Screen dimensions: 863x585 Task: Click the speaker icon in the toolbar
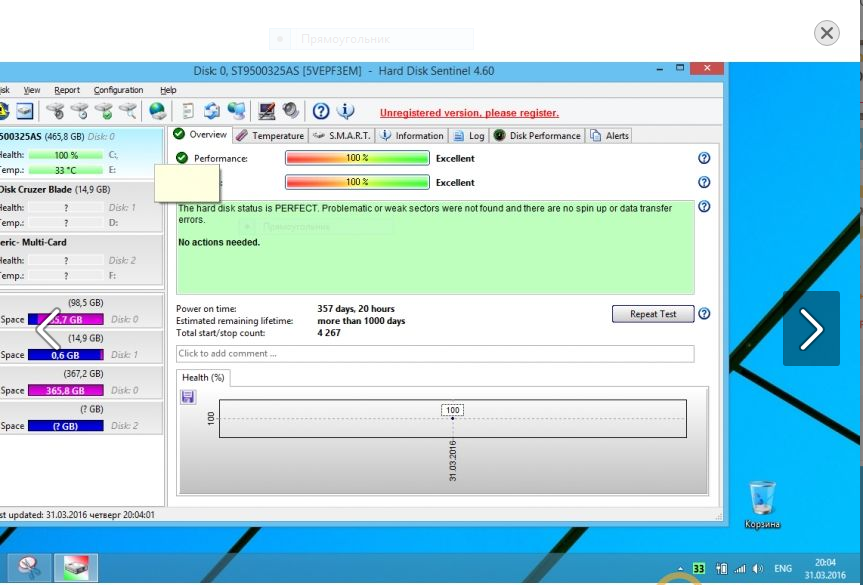(291, 111)
